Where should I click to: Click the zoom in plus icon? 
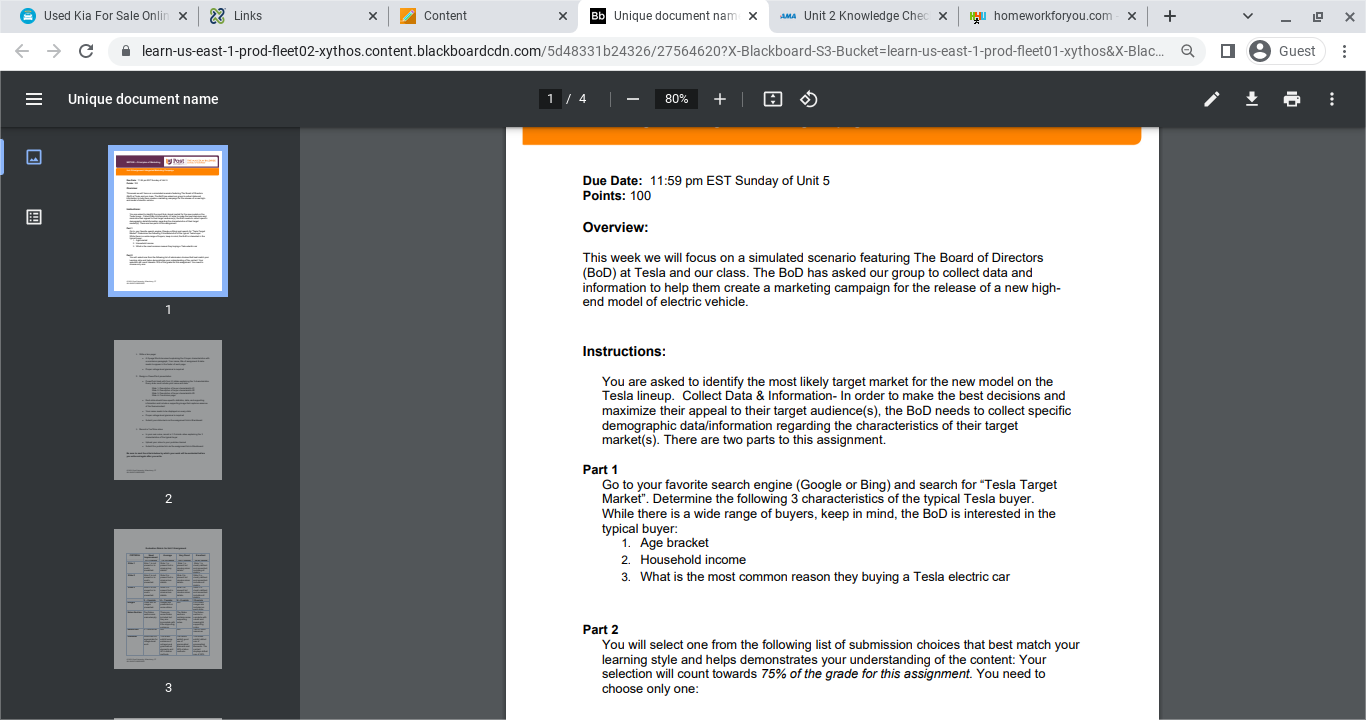720,99
